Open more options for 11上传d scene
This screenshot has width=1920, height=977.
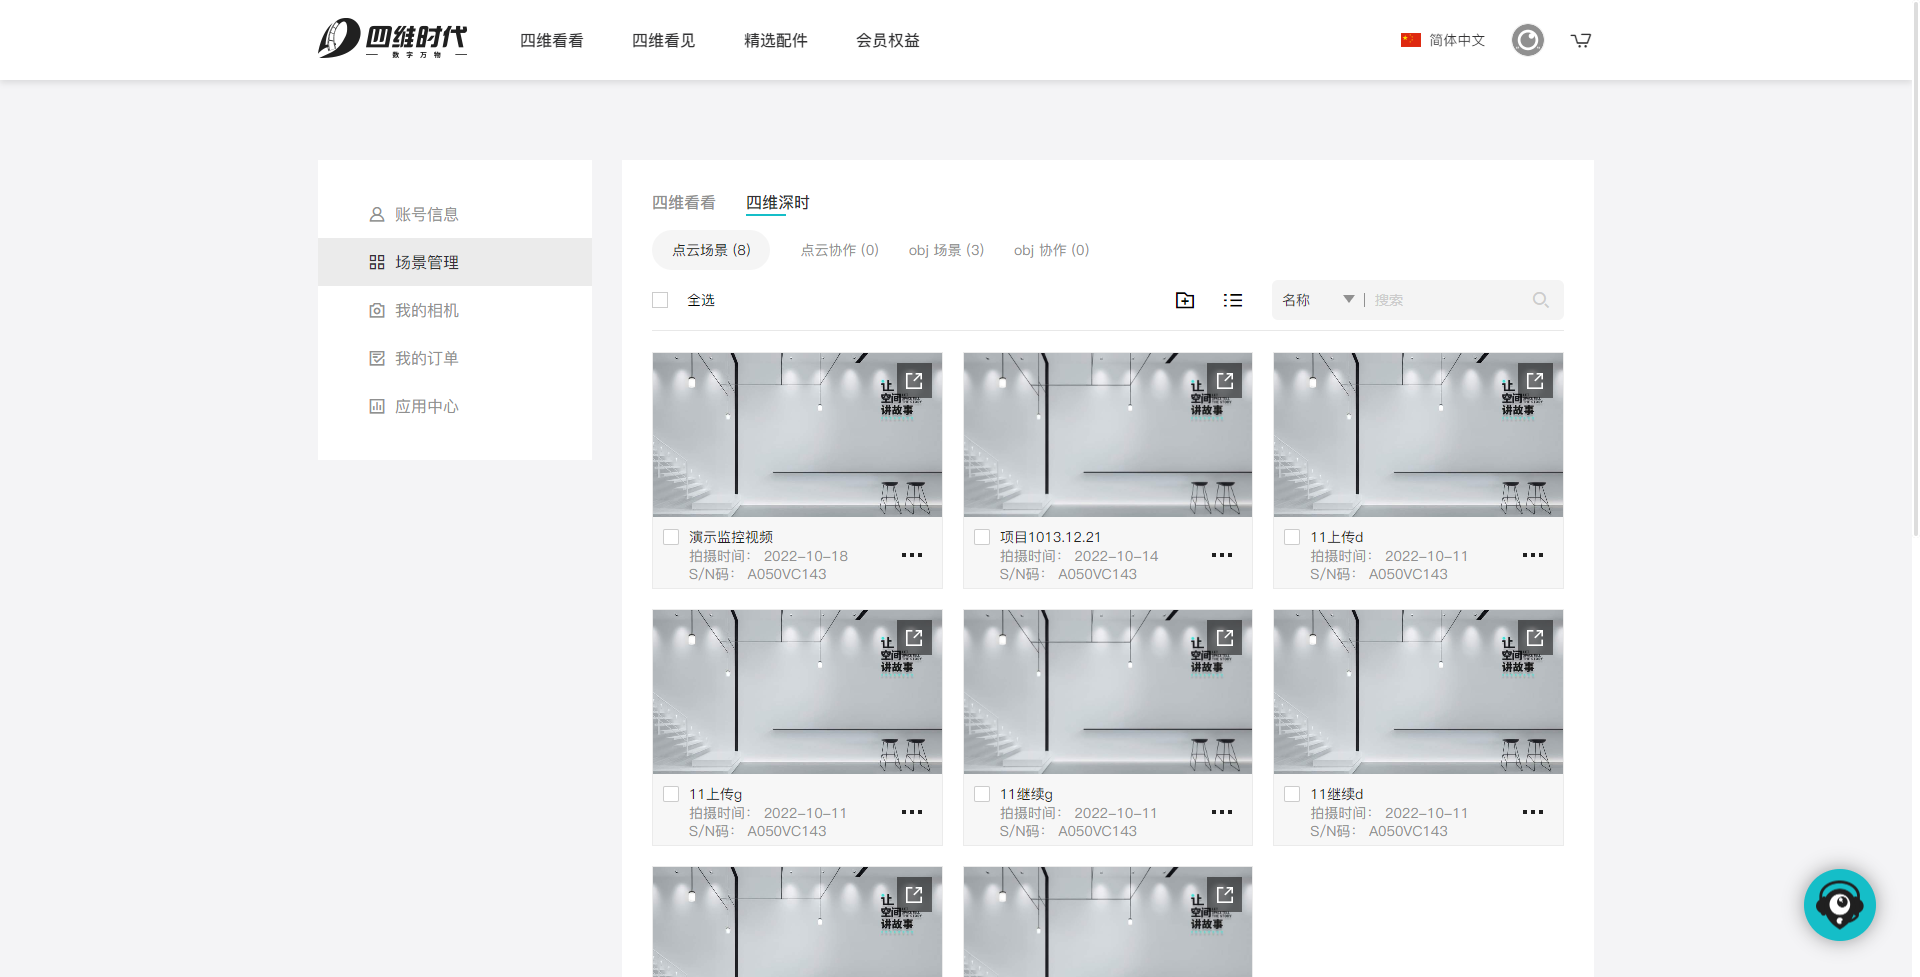tap(1532, 555)
